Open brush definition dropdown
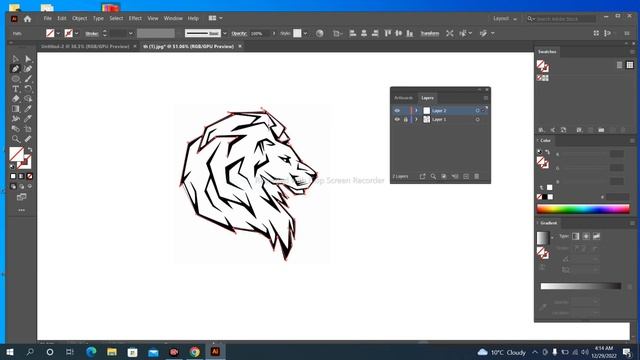640x360 pixels. pyautogui.click(x=224, y=33)
